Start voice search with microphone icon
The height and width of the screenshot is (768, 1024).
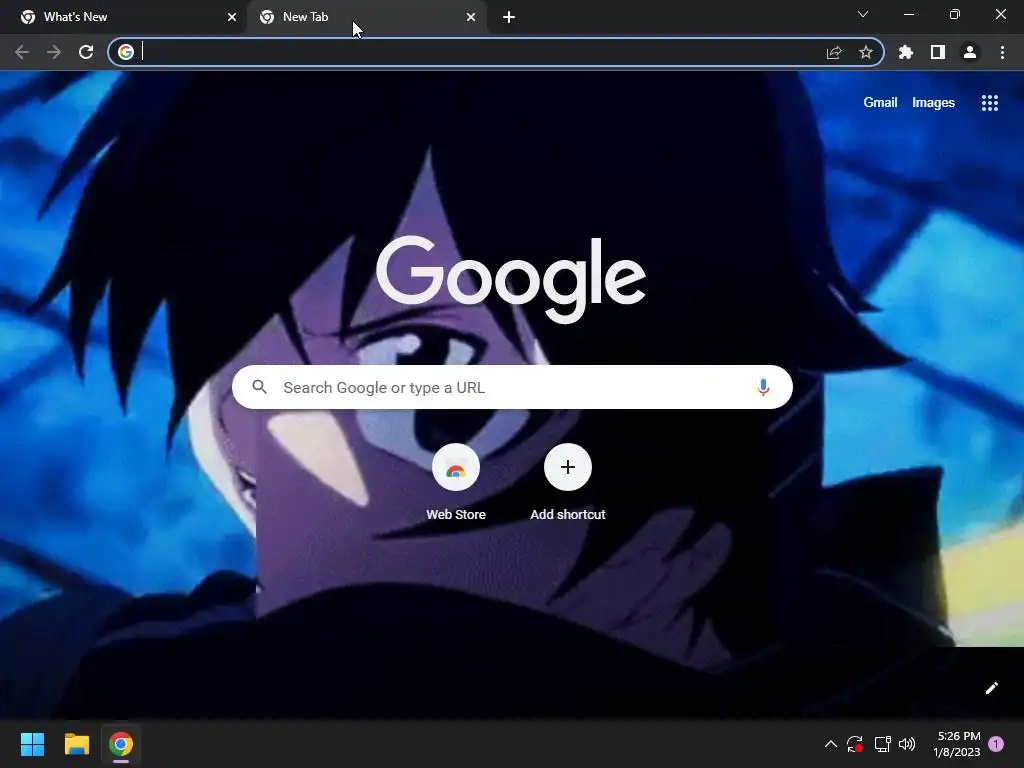[x=763, y=387]
